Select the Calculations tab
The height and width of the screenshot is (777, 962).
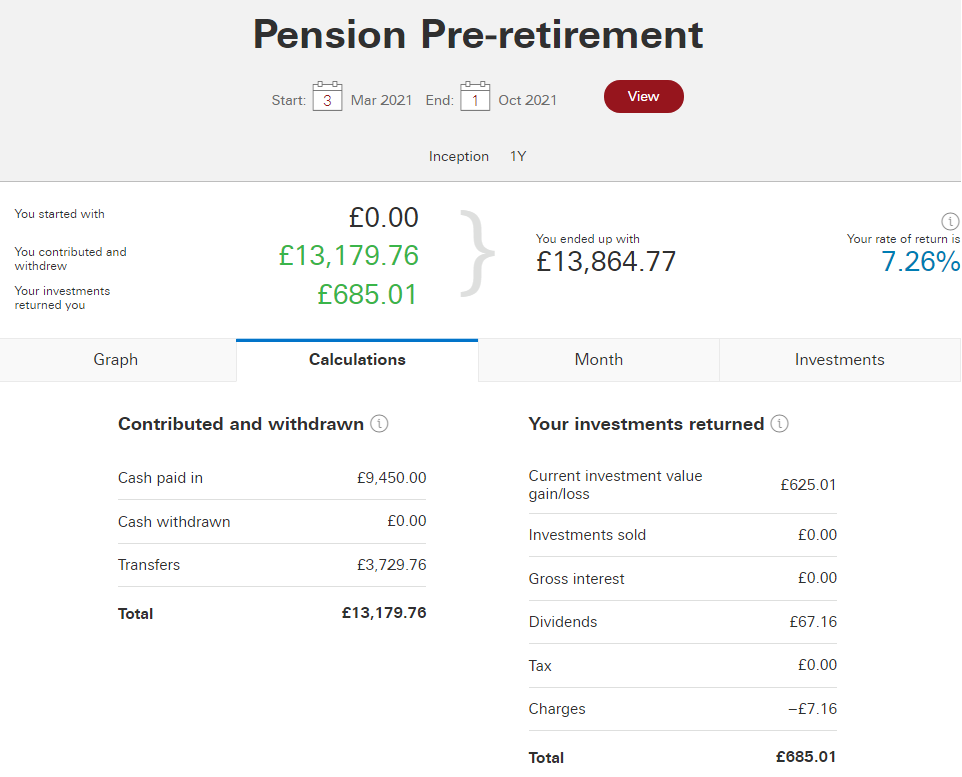pyautogui.click(x=357, y=360)
